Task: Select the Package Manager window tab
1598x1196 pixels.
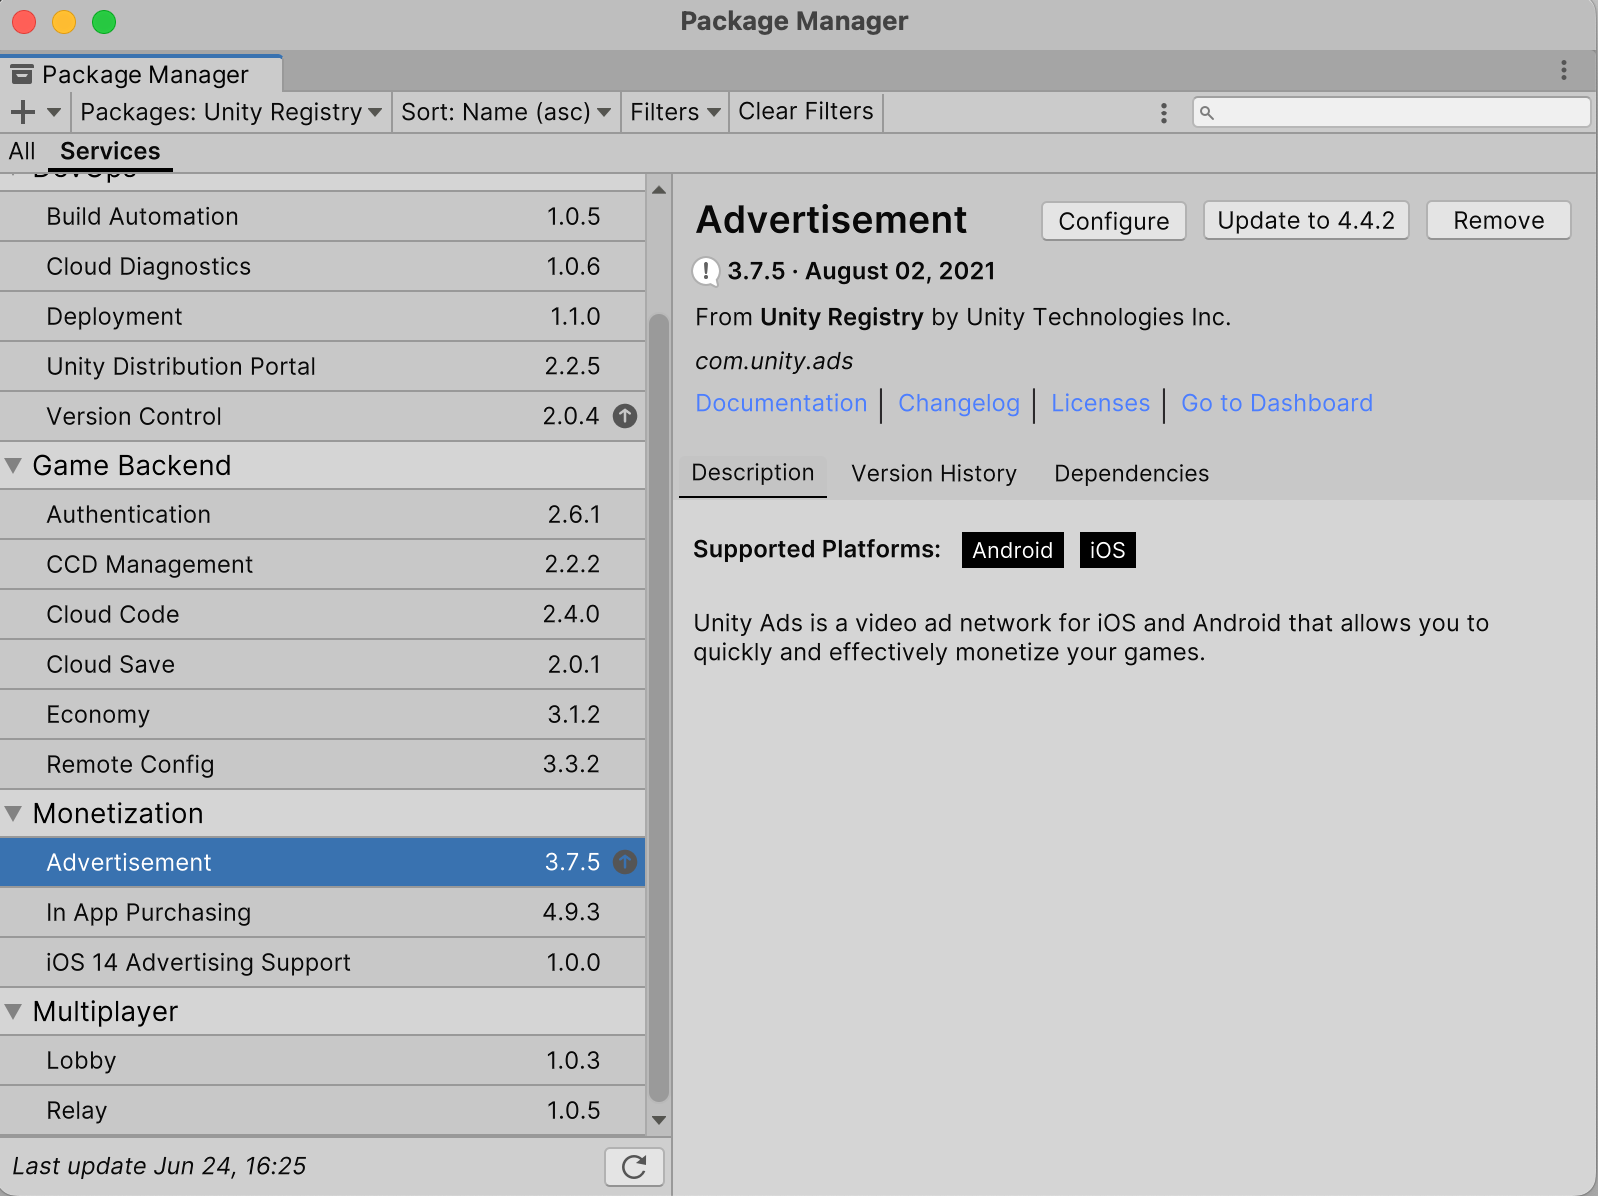Action: pos(141,74)
